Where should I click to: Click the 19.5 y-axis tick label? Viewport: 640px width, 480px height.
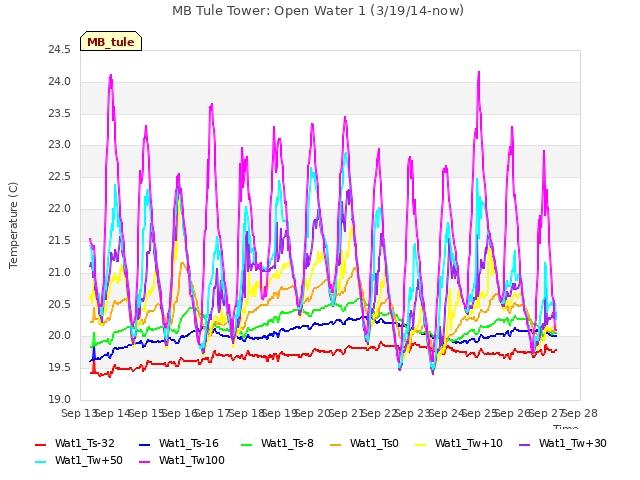59,367
